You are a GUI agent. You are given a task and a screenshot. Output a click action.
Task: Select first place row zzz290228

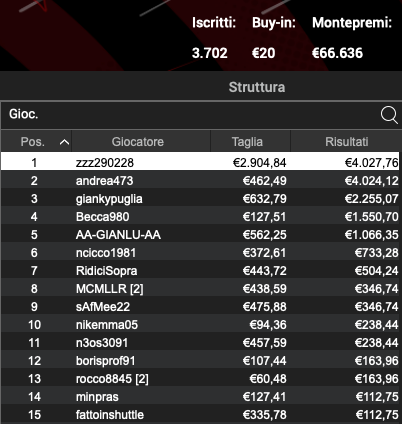coord(200,162)
